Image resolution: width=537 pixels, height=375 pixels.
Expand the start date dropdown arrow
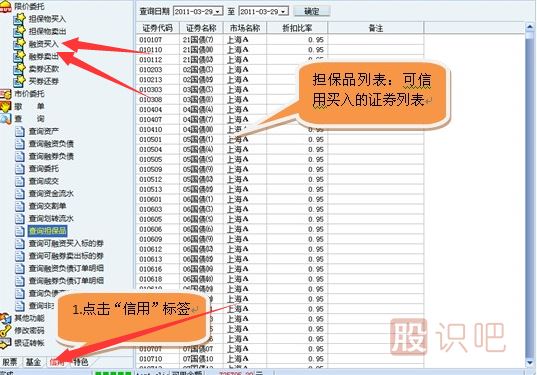tap(218, 12)
